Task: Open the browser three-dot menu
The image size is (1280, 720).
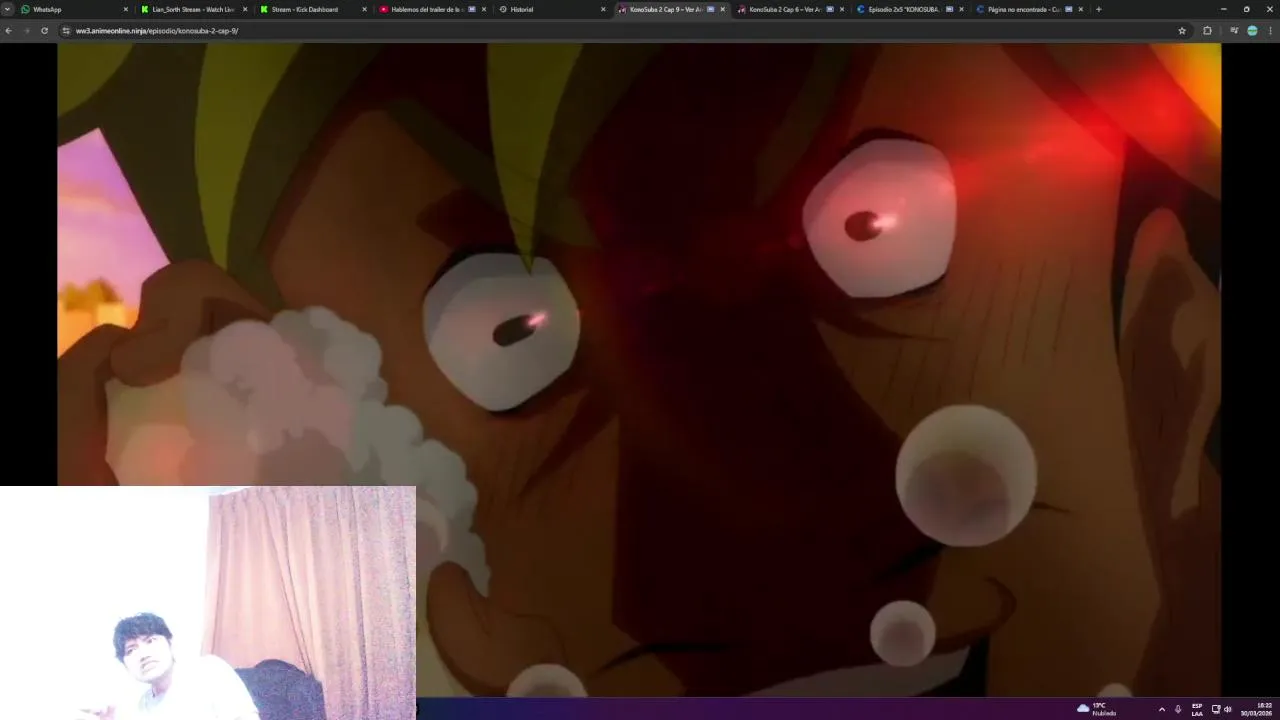Action: [1270, 31]
